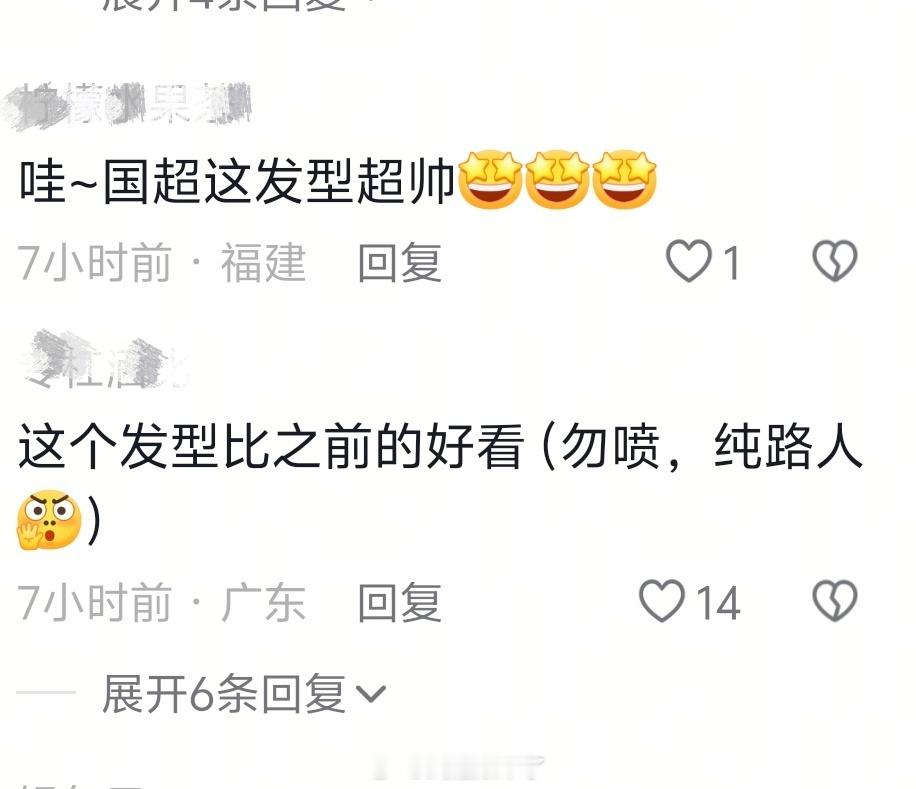
Task: Reply to the Fujian commenter
Action: click(x=400, y=262)
